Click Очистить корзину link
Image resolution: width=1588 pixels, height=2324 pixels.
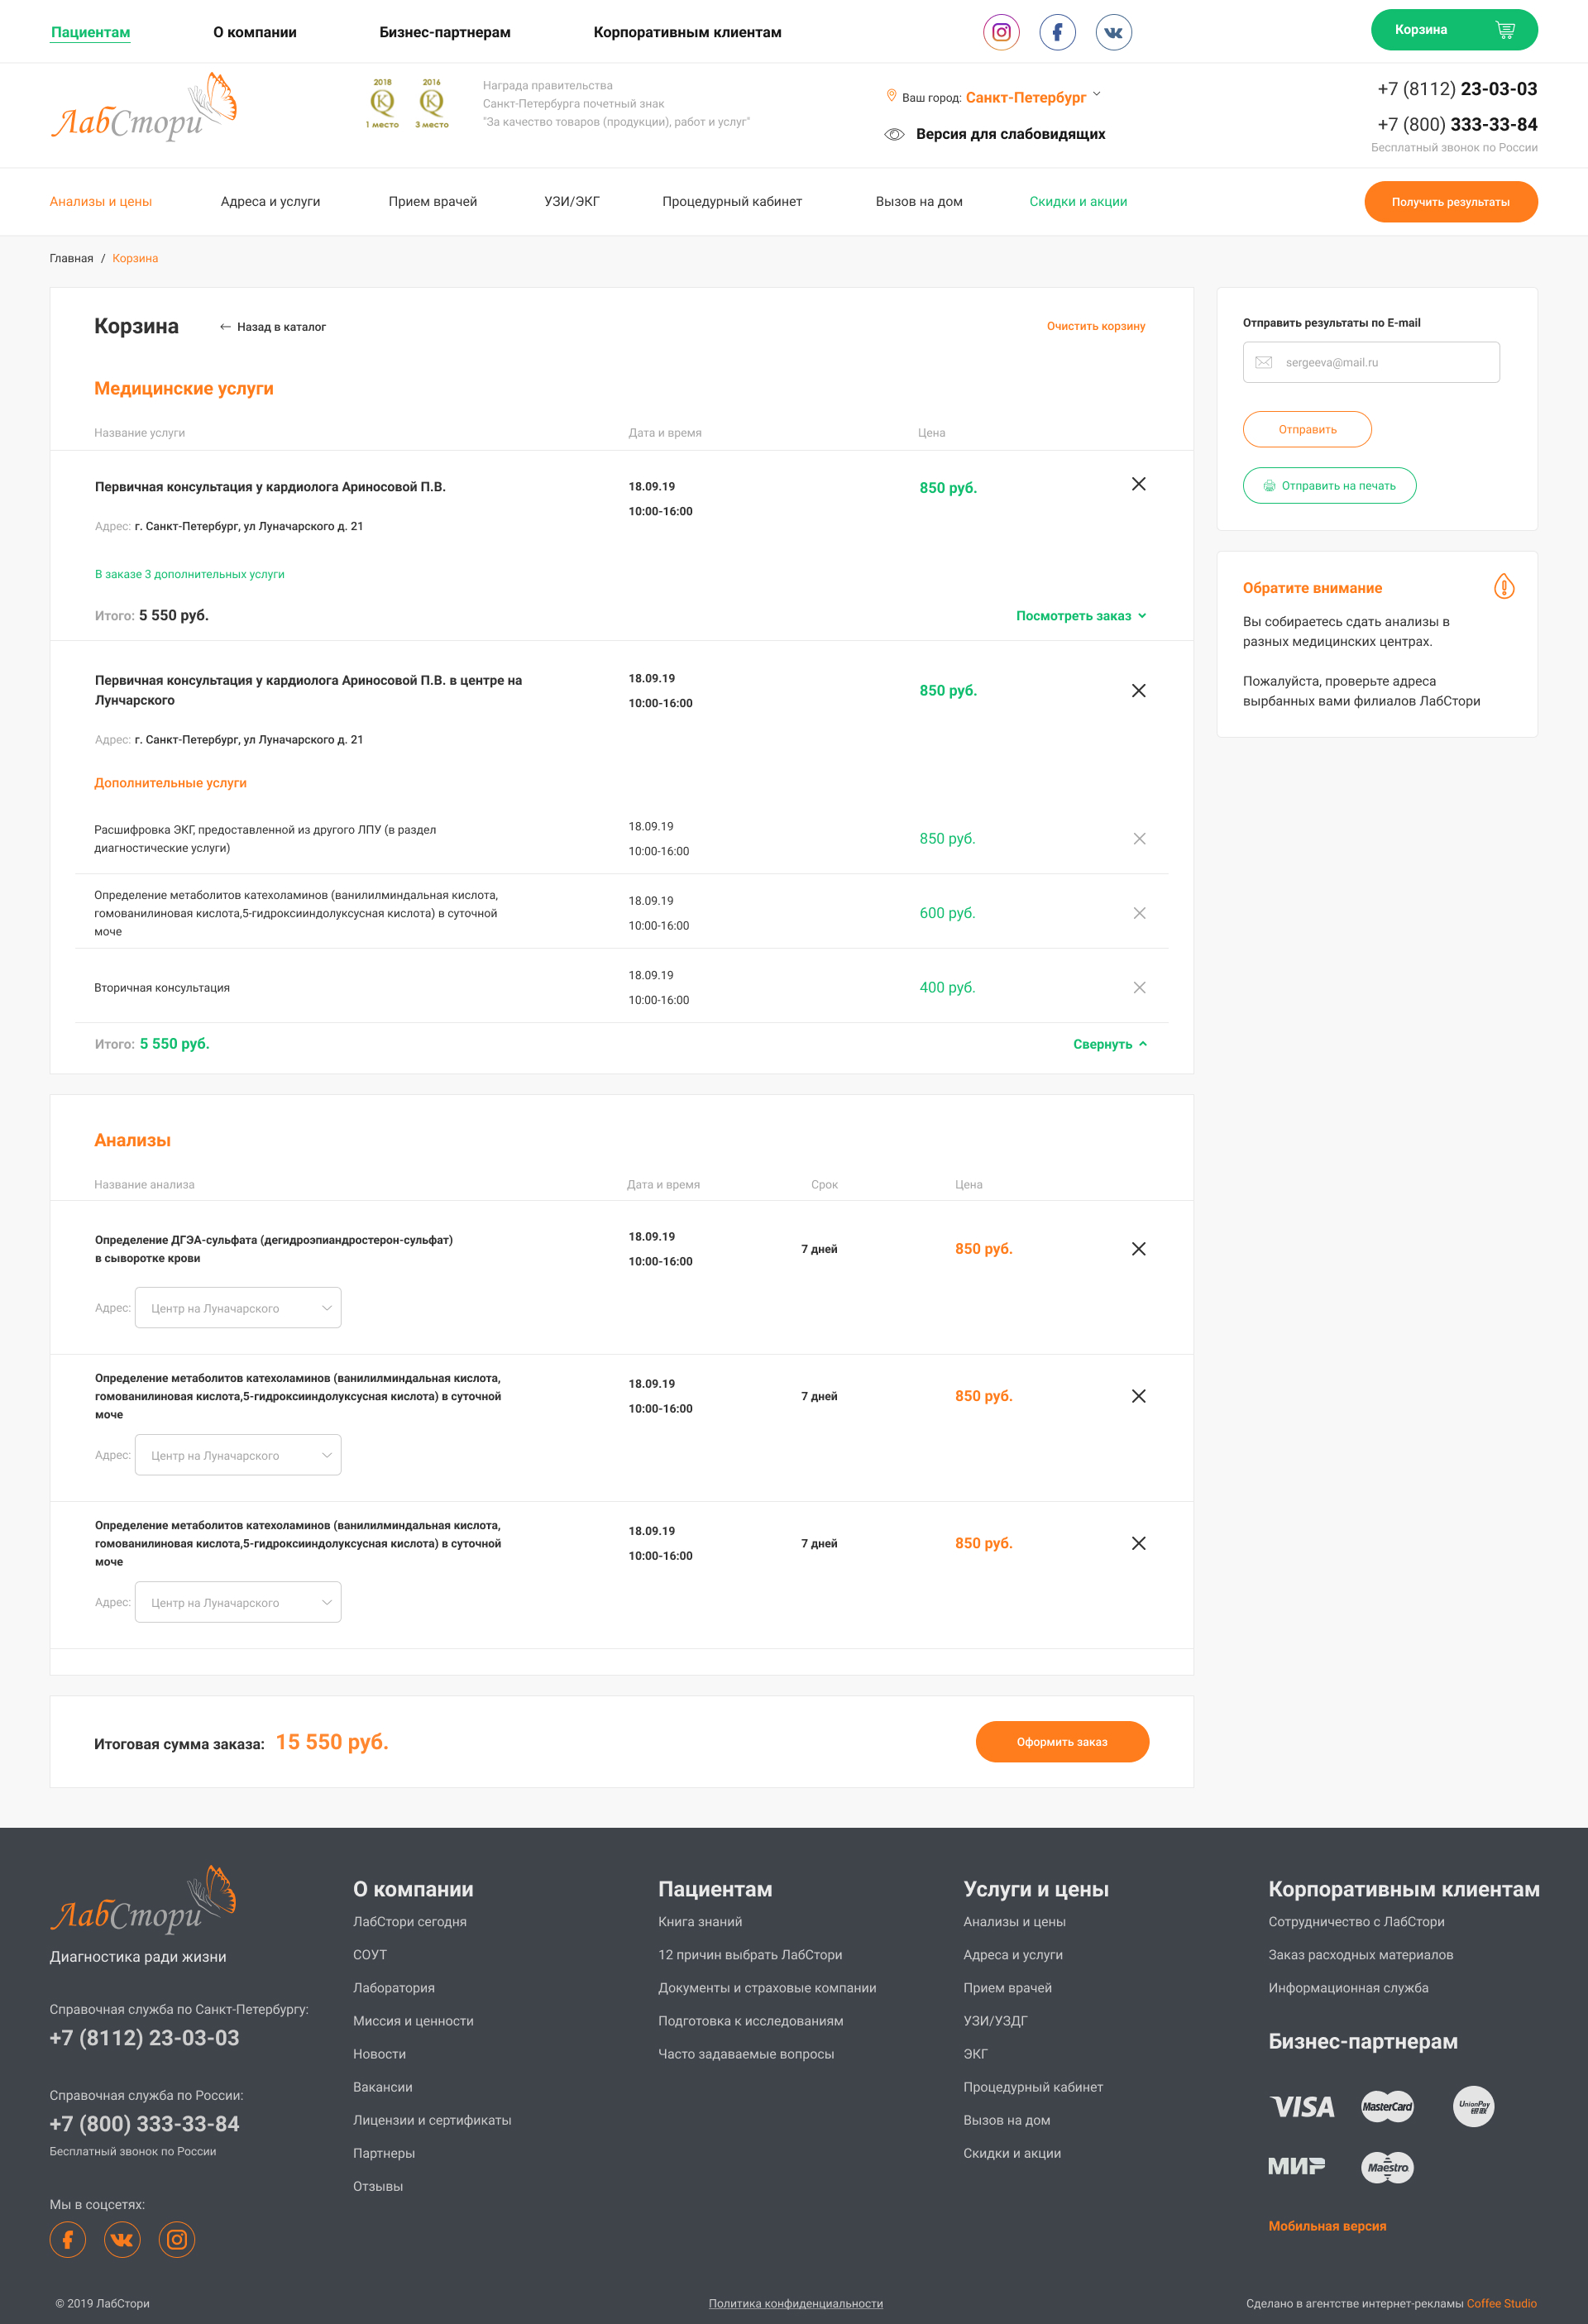(x=1095, y=327)
